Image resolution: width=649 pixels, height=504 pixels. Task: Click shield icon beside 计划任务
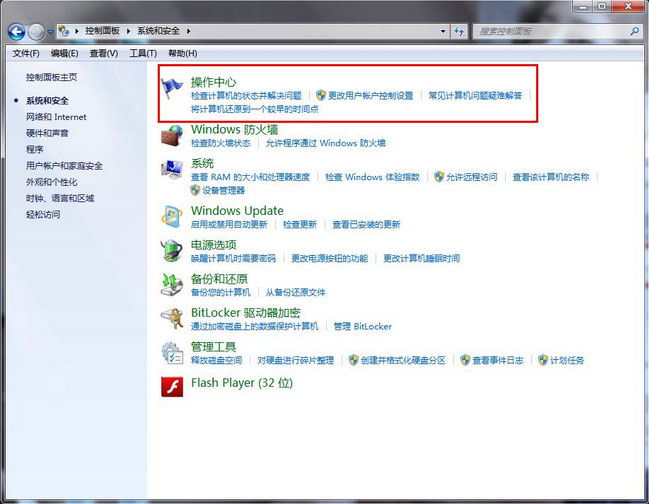(x=543, y=360)
